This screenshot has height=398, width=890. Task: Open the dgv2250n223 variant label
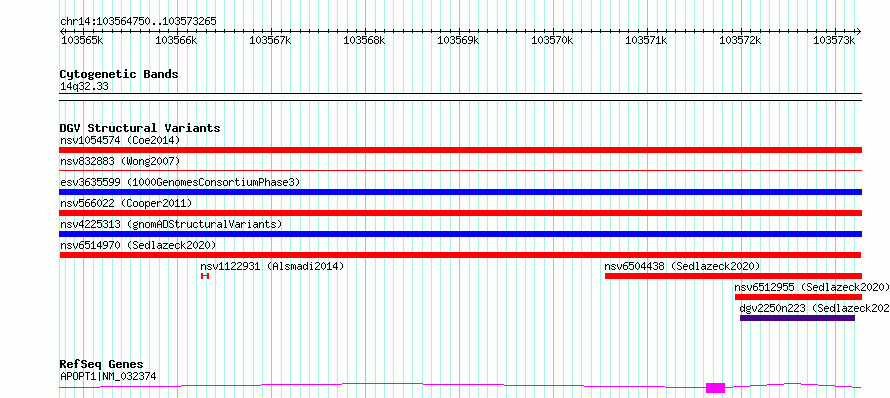815,308
